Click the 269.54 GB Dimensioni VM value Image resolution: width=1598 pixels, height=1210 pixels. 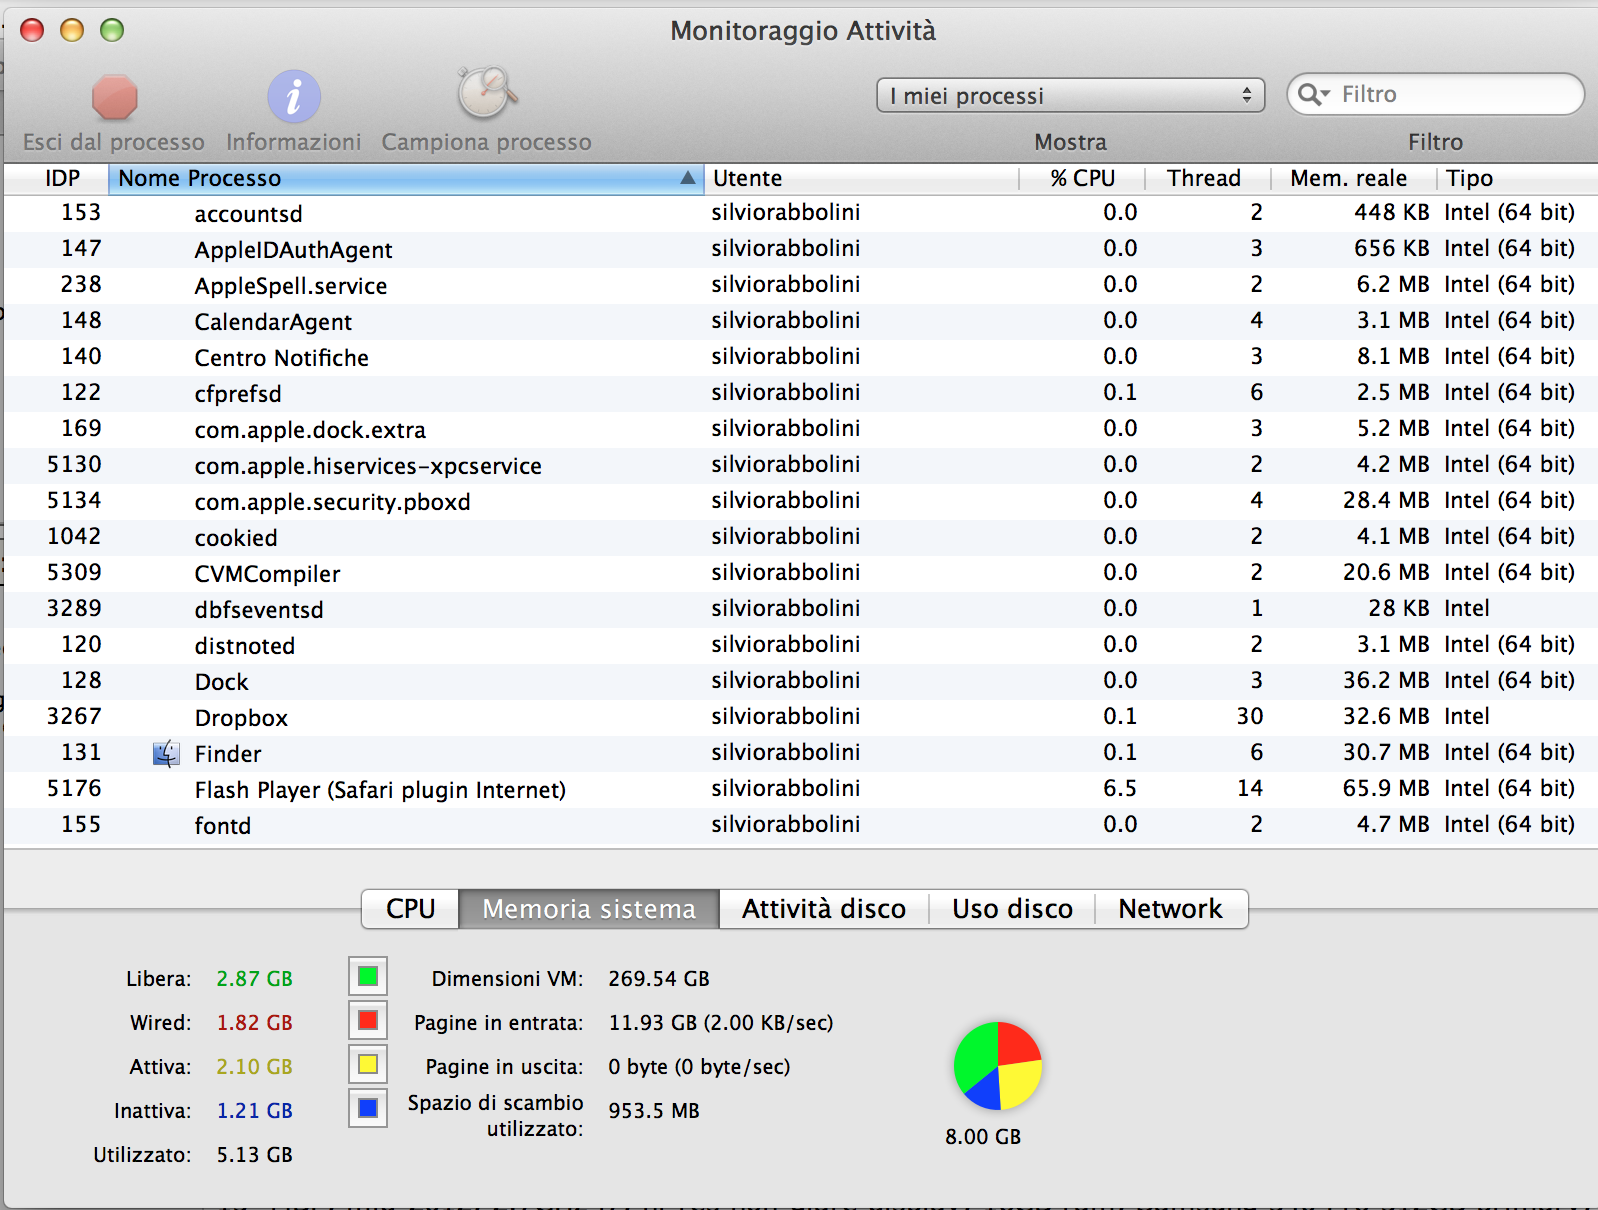659,979
